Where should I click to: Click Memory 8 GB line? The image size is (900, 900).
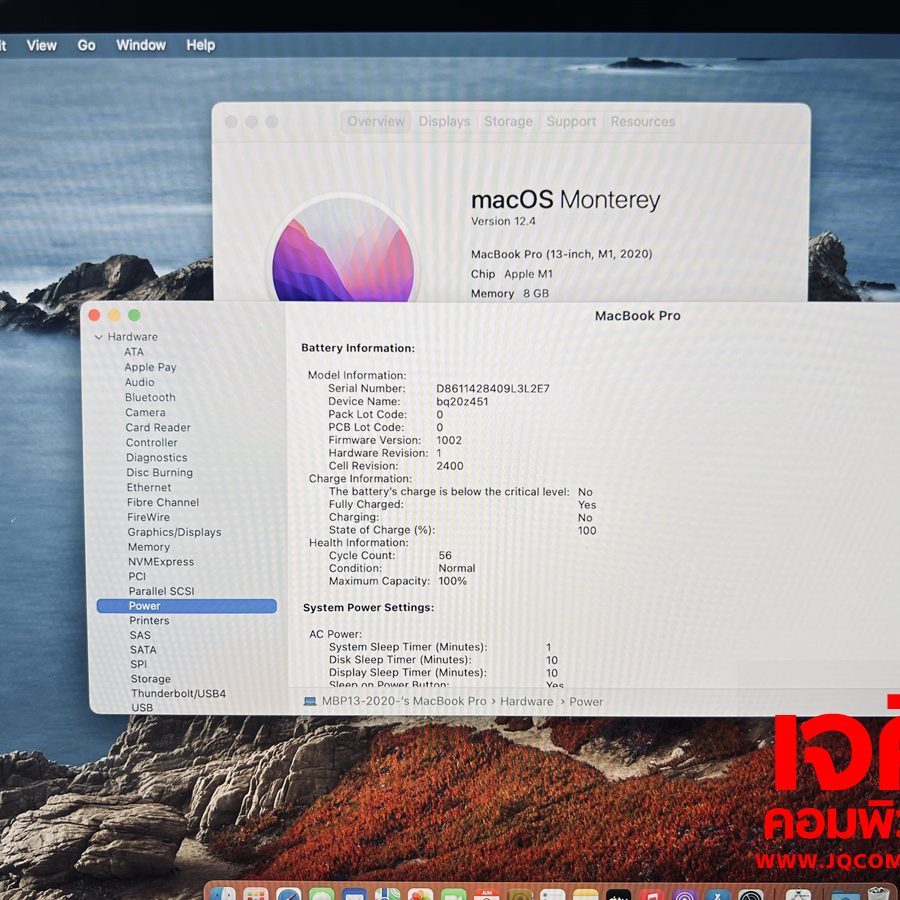click(x=510, y=293)
